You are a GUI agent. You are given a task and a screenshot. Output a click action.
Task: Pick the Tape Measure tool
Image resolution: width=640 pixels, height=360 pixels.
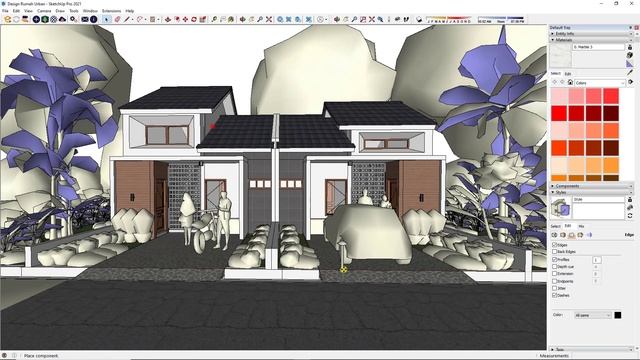214,19
